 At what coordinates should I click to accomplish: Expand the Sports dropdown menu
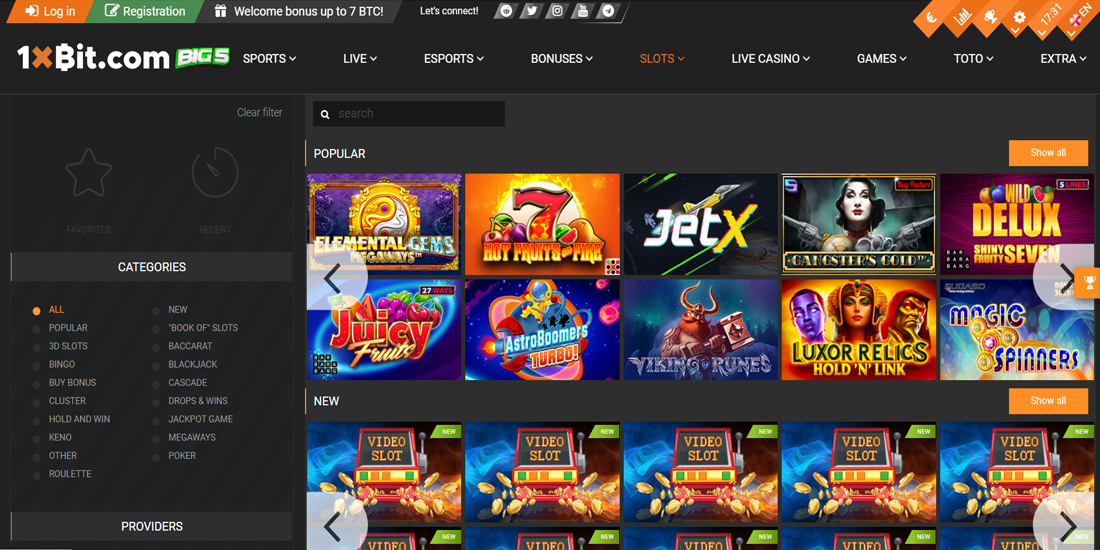point(269,59)
